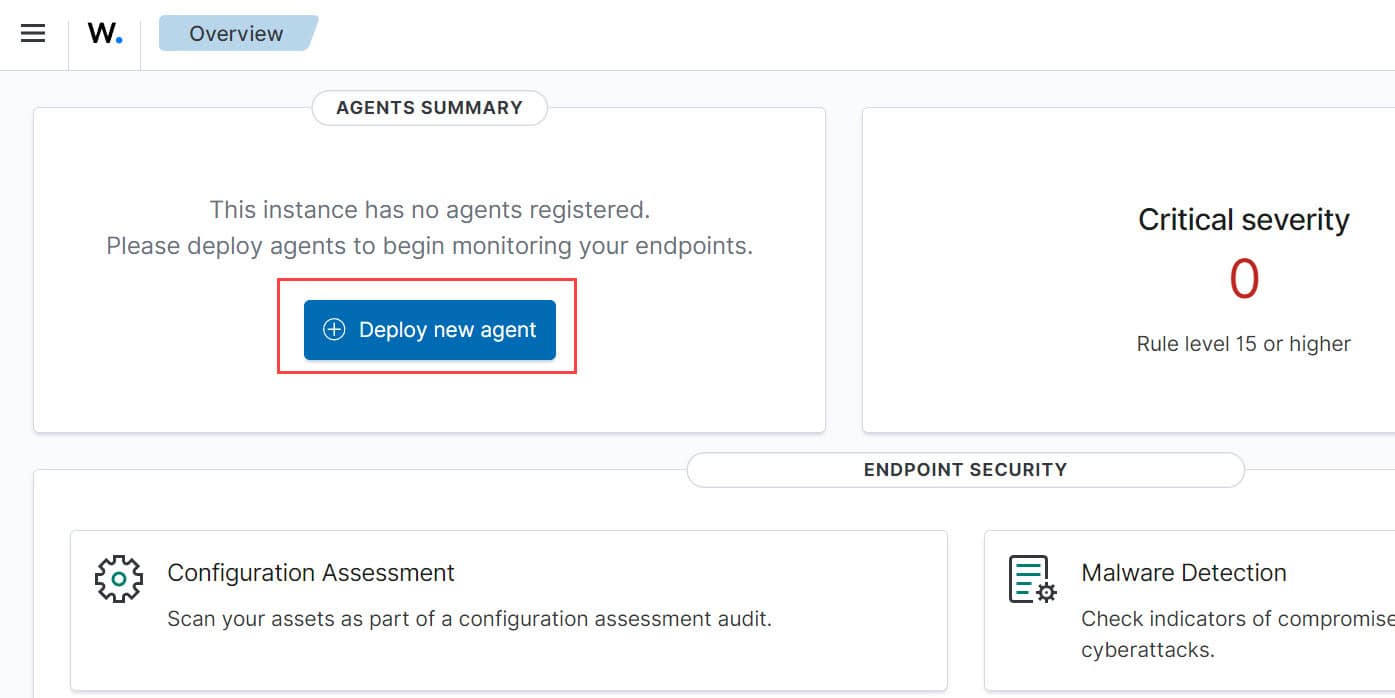Click the ENDPOINT SECURITY section label
The image size is (1395, 698).
[x=965, y=470]
